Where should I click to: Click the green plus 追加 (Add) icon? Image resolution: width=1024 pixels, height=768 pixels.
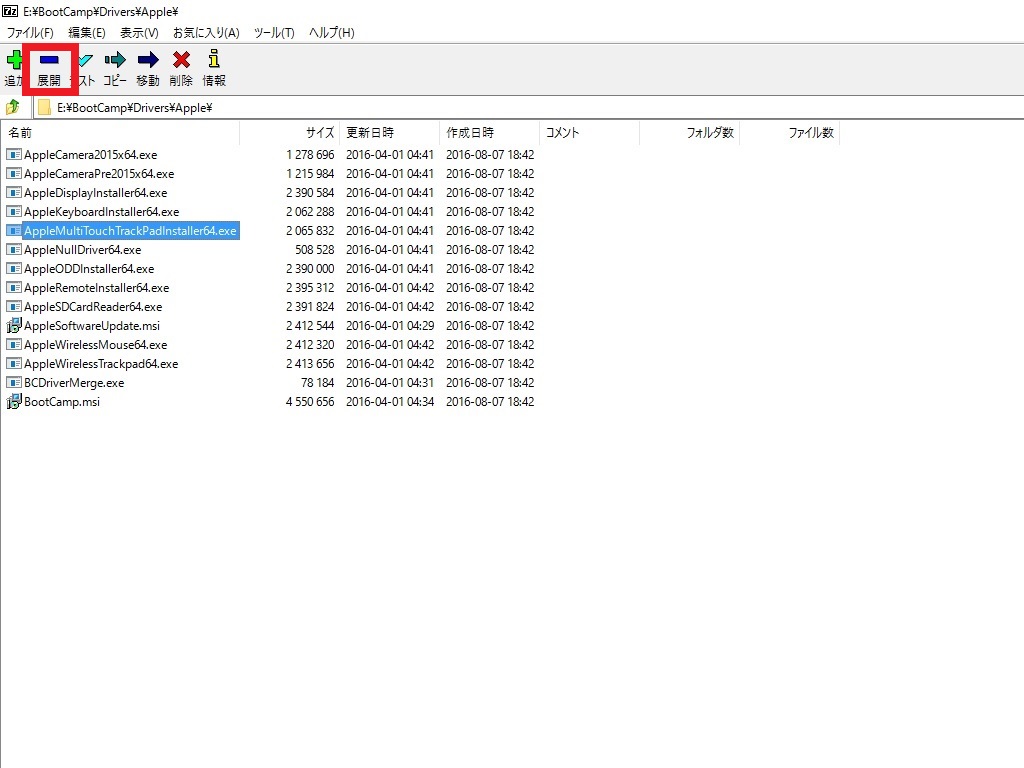14,61
